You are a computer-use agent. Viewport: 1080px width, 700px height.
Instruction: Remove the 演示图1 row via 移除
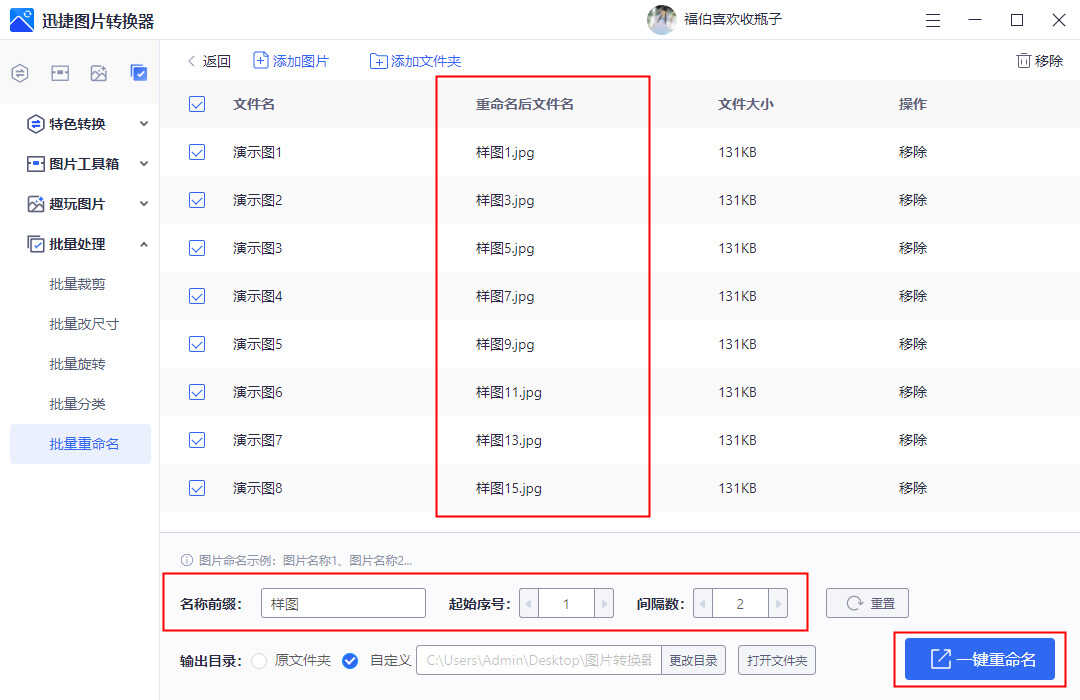pyautogui.click(x=913, y=152)
